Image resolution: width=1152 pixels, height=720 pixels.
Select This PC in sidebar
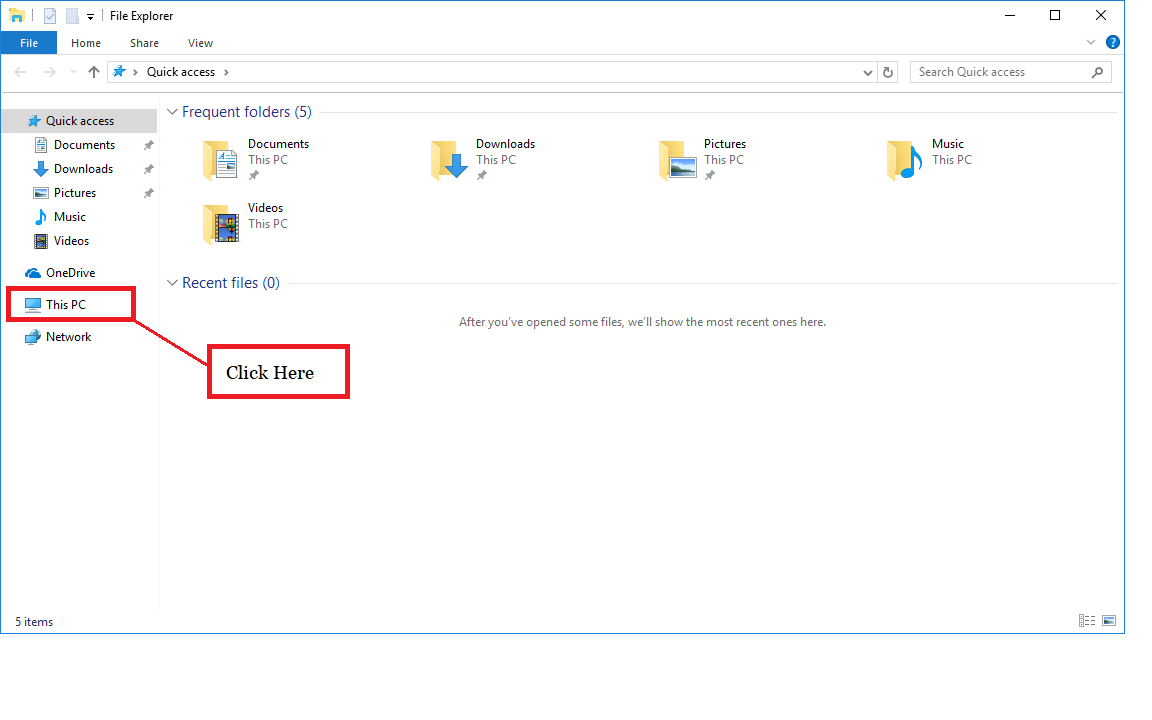(x=66, y=305)
